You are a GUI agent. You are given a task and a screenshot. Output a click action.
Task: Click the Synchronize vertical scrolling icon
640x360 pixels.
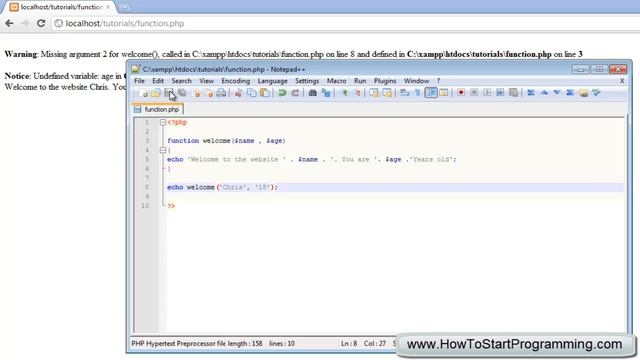coord(374,93)
